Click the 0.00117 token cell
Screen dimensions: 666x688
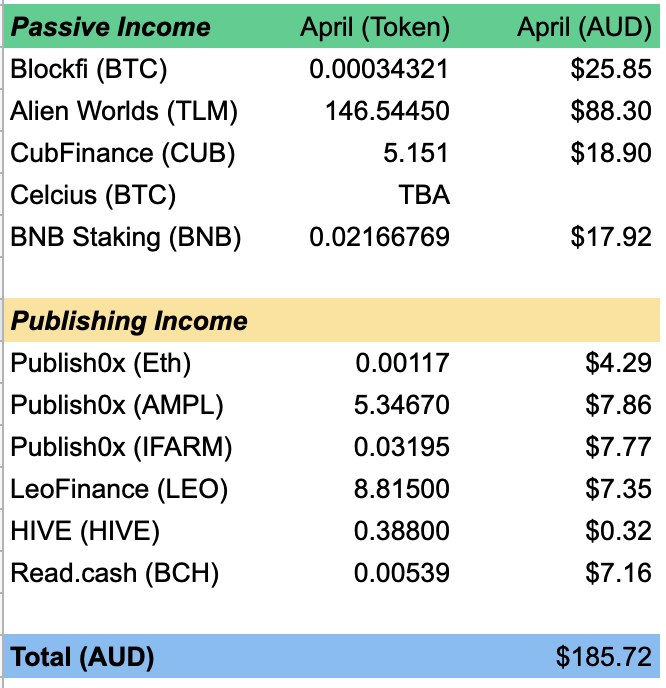click(x=402, y=363)
